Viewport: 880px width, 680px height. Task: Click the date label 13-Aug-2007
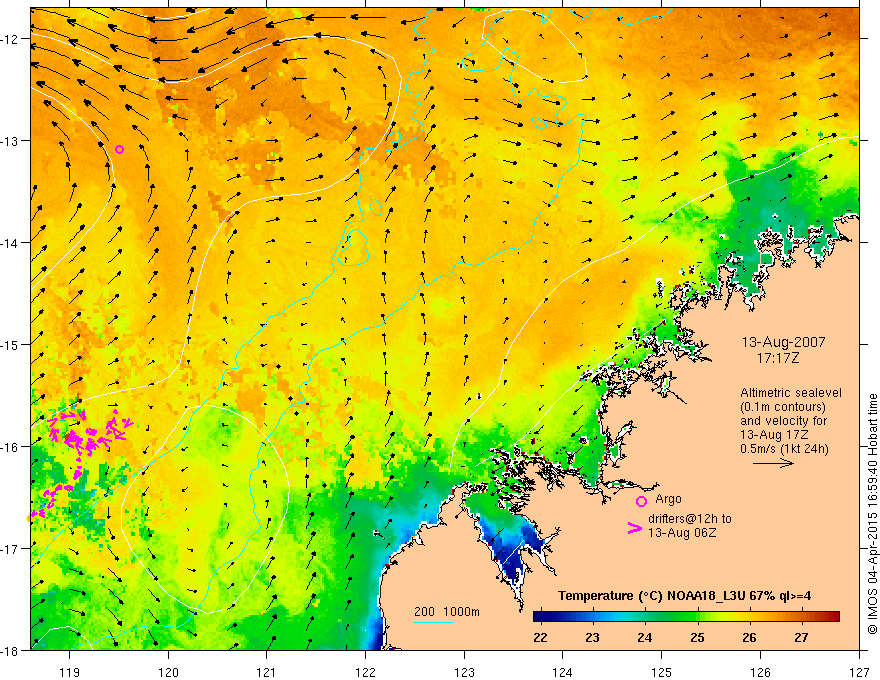click(x=783, y=342)
